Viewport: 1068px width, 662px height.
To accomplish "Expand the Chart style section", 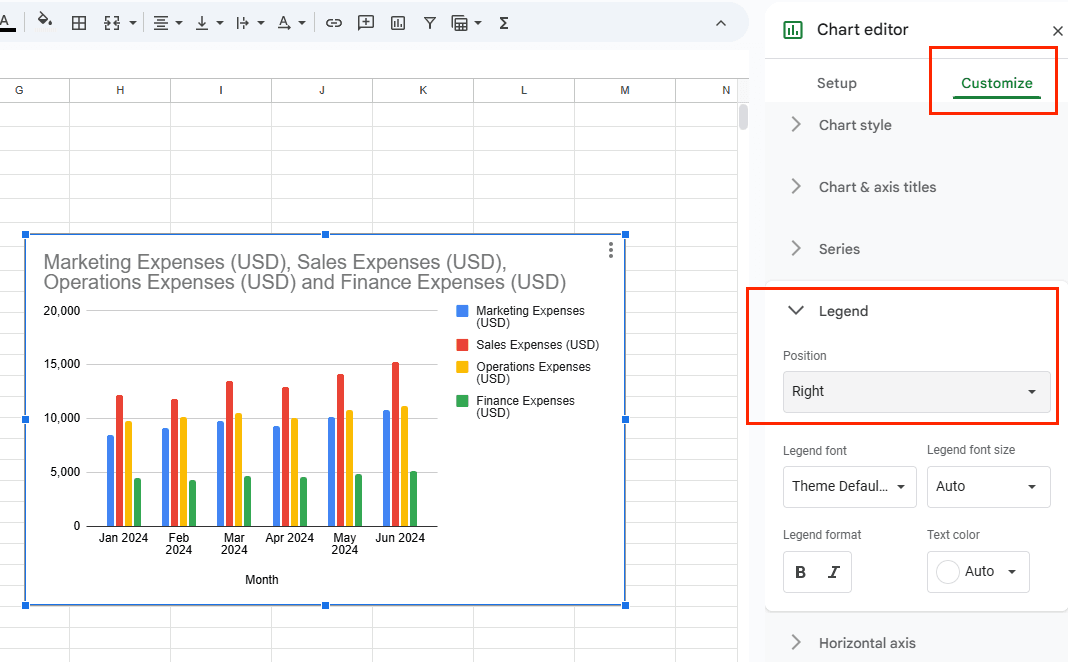I will coord(855,125).
